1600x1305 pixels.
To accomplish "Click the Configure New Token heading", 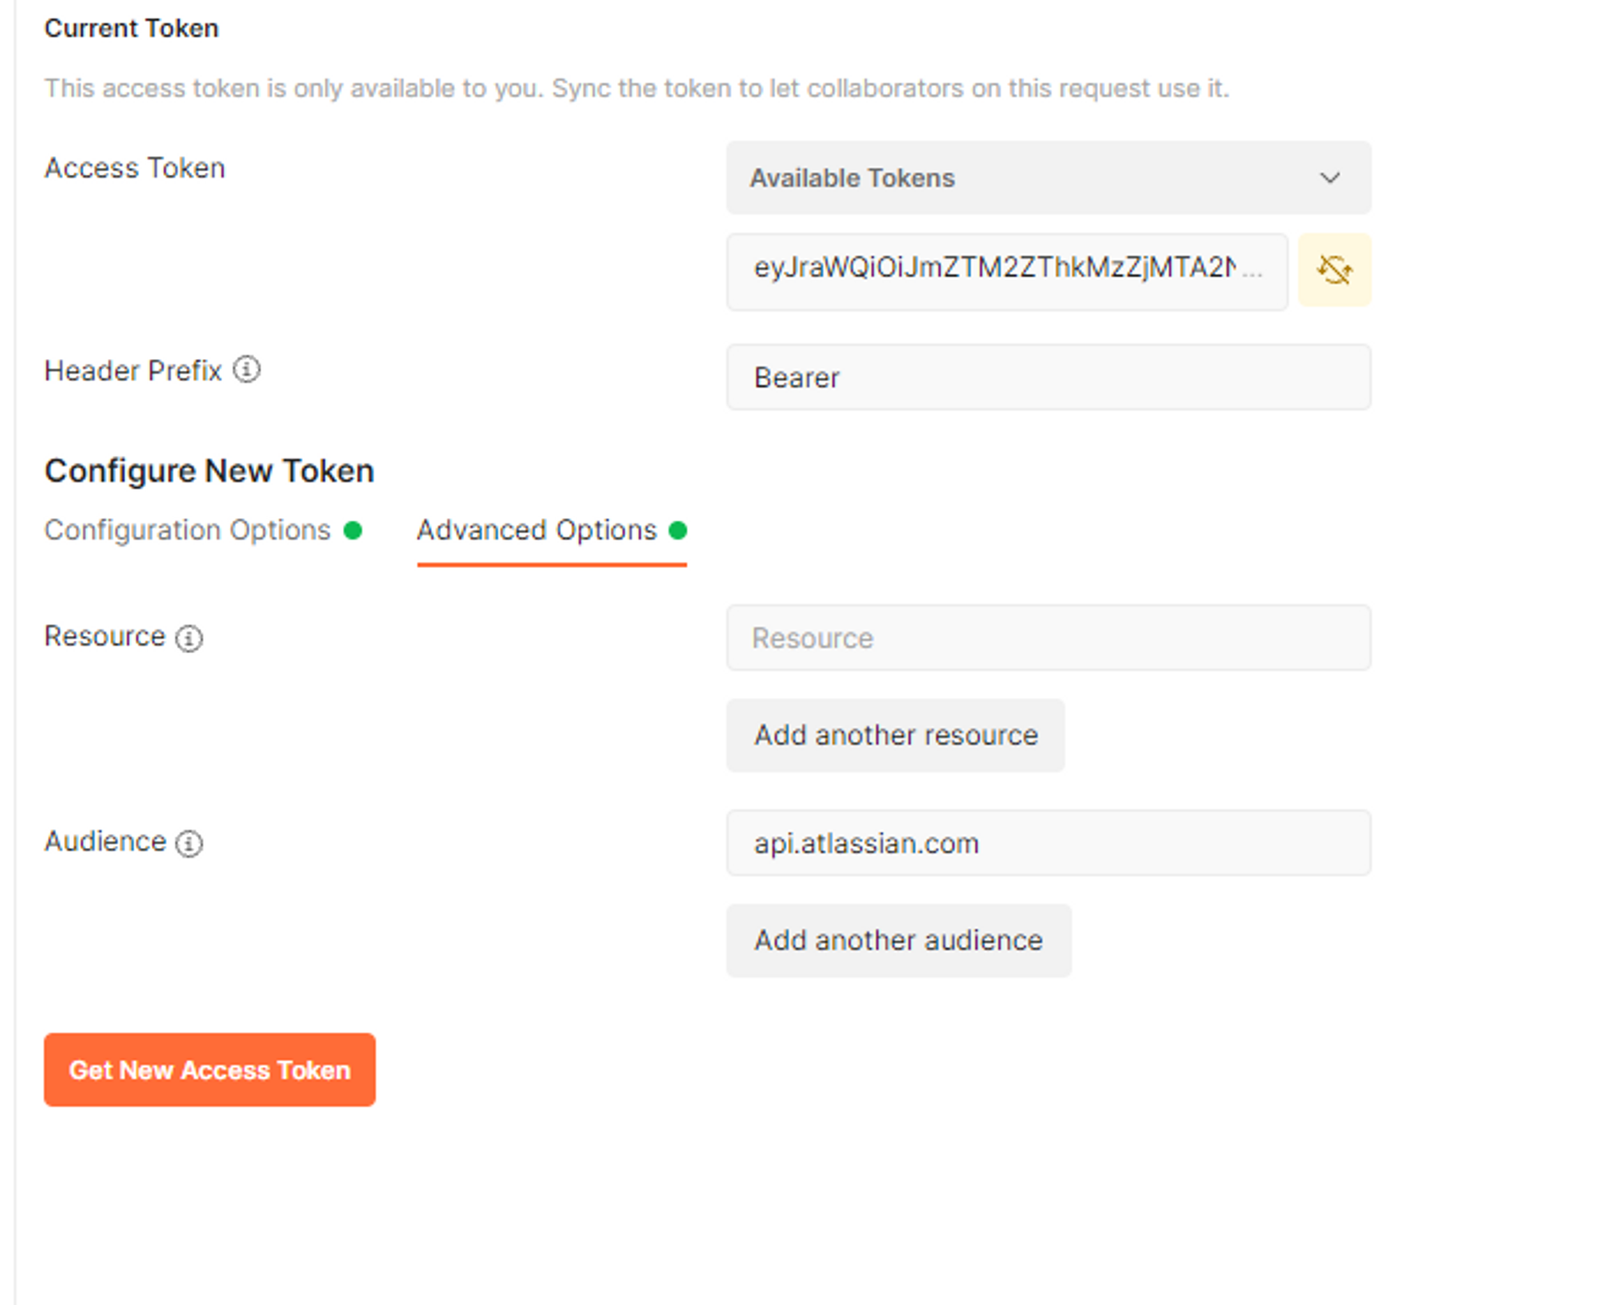I will [209, 471].
